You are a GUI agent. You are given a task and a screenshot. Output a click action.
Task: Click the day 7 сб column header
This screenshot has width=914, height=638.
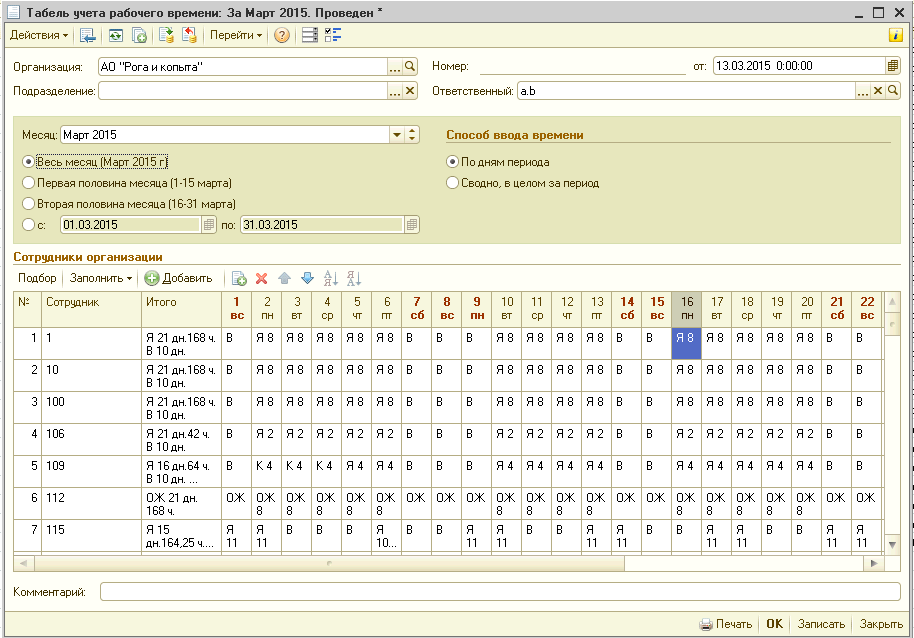[417, 309]
